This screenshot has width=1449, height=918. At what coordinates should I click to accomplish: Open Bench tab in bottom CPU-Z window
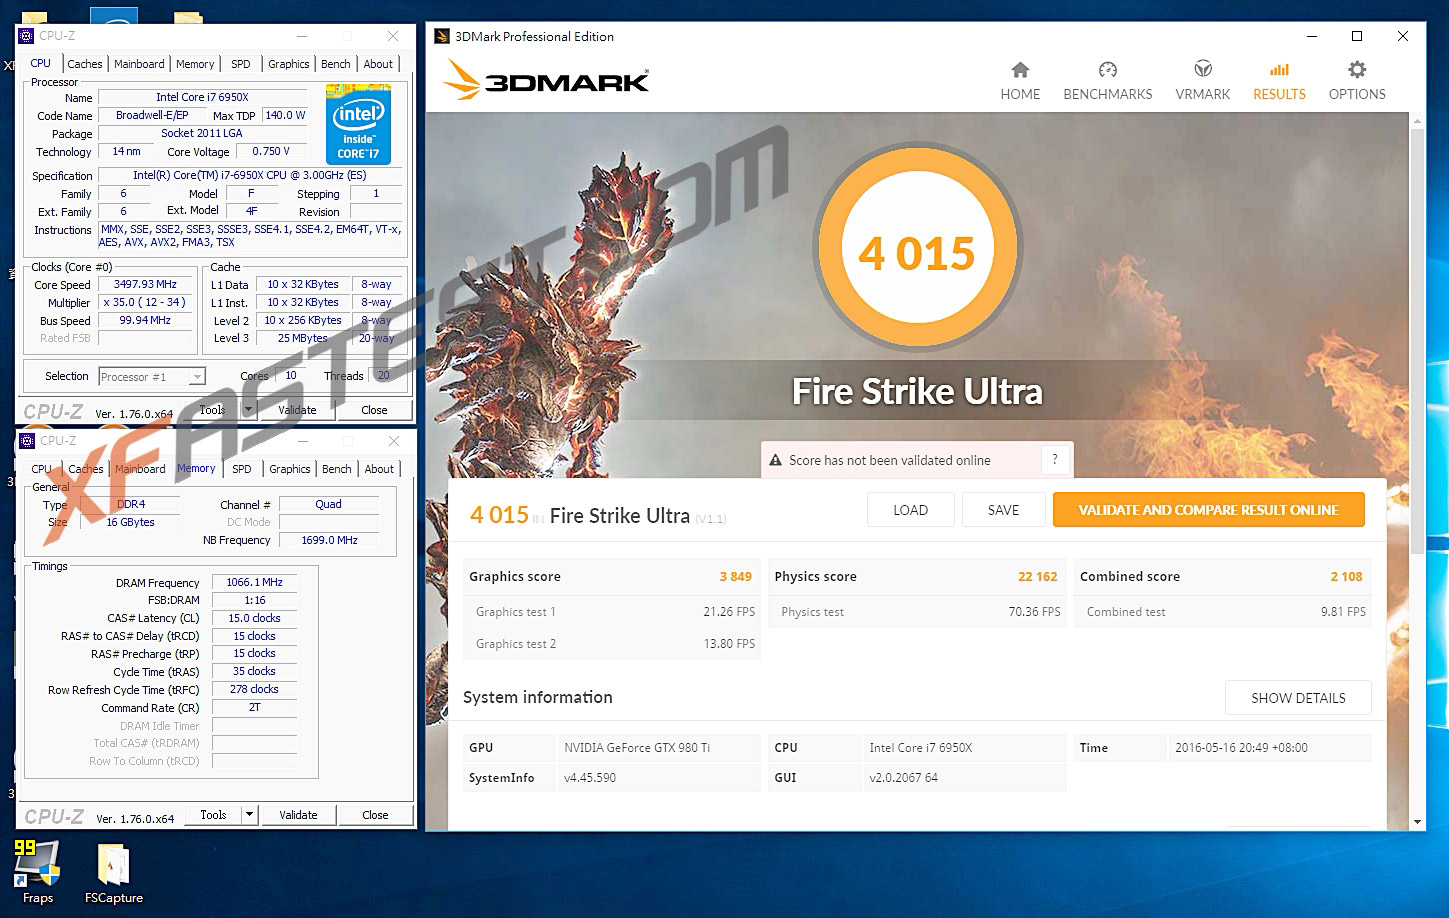(337, 469)
